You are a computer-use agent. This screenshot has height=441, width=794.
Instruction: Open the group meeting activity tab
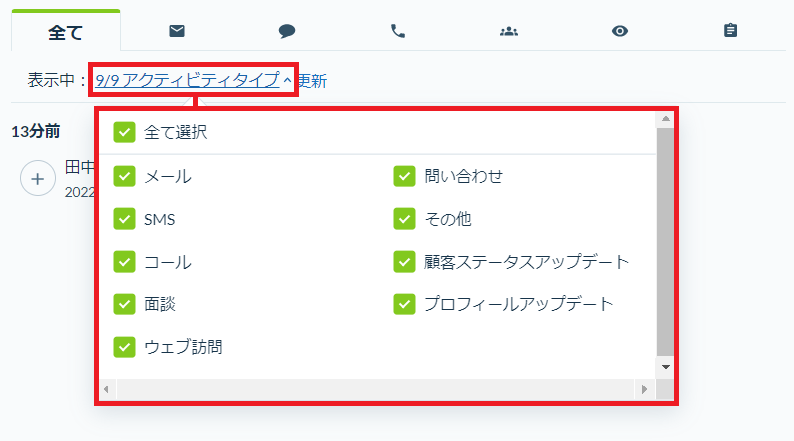508,31
